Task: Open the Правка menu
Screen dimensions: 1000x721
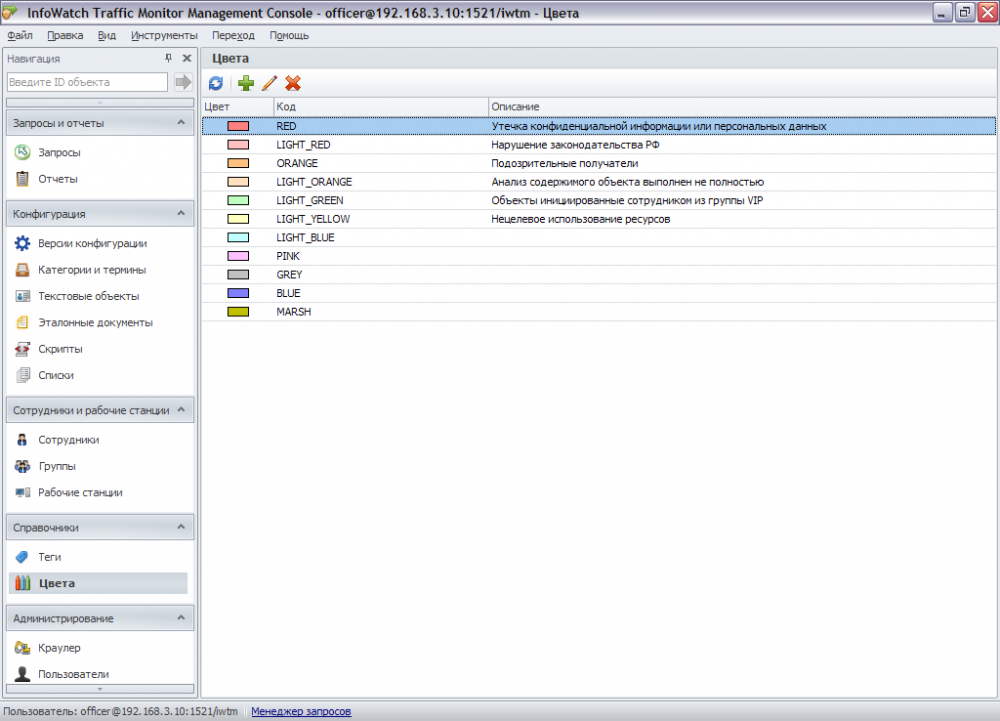Action: click(65, 35)
